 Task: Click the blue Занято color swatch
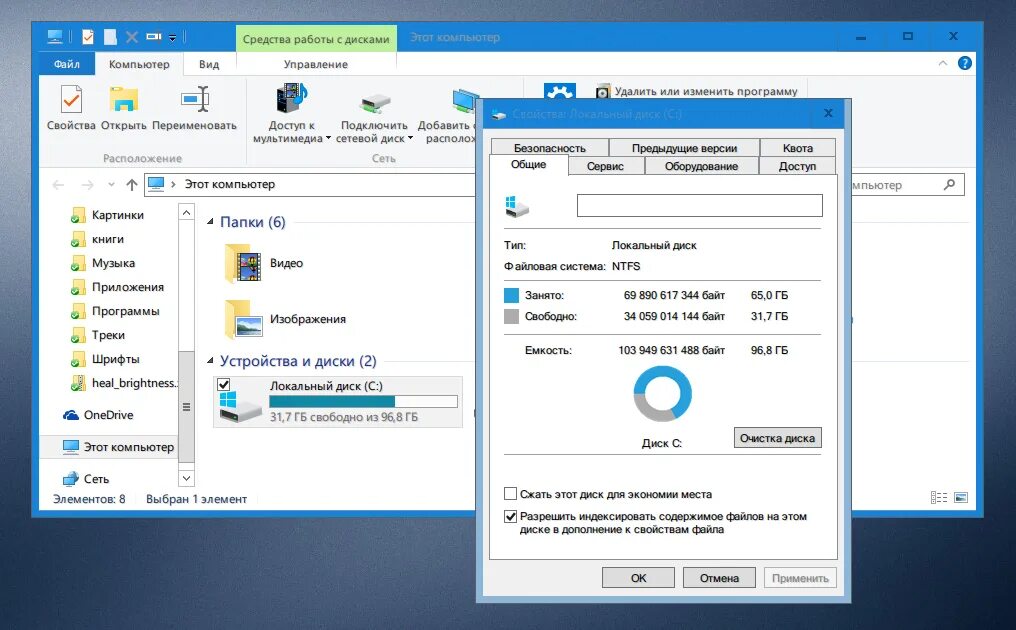[511, 296]
